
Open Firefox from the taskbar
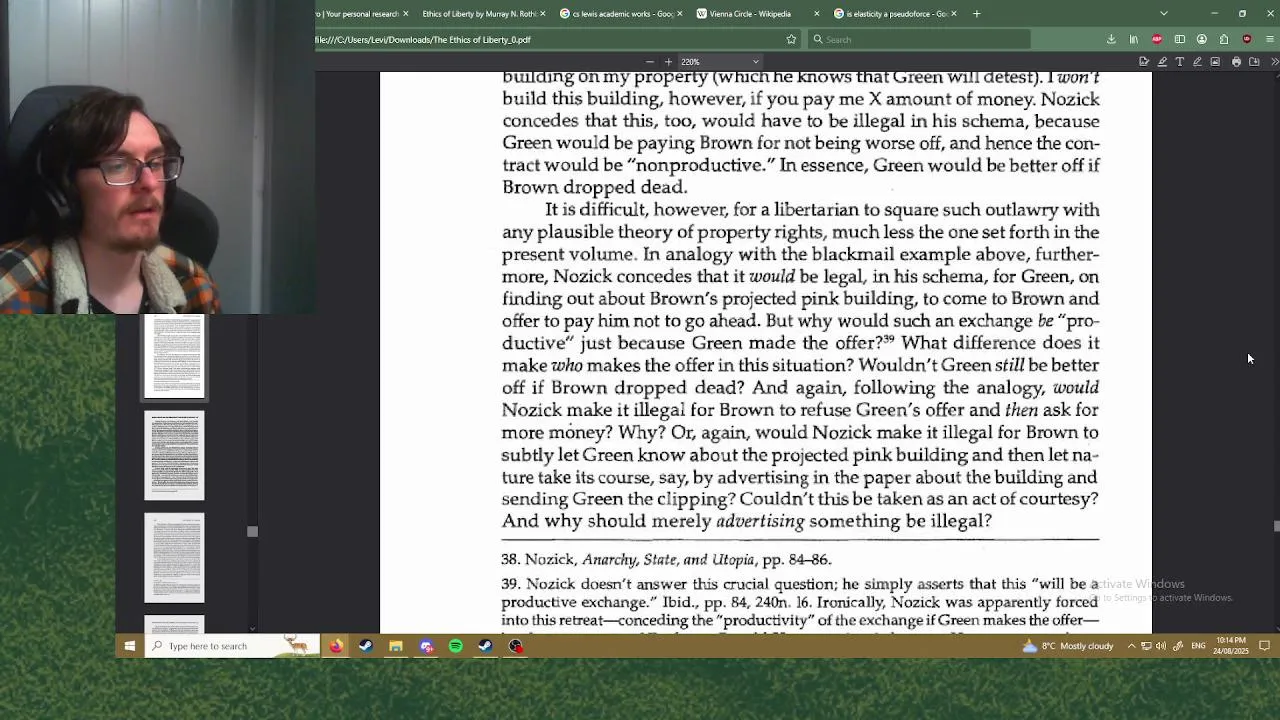coord(336,646)
